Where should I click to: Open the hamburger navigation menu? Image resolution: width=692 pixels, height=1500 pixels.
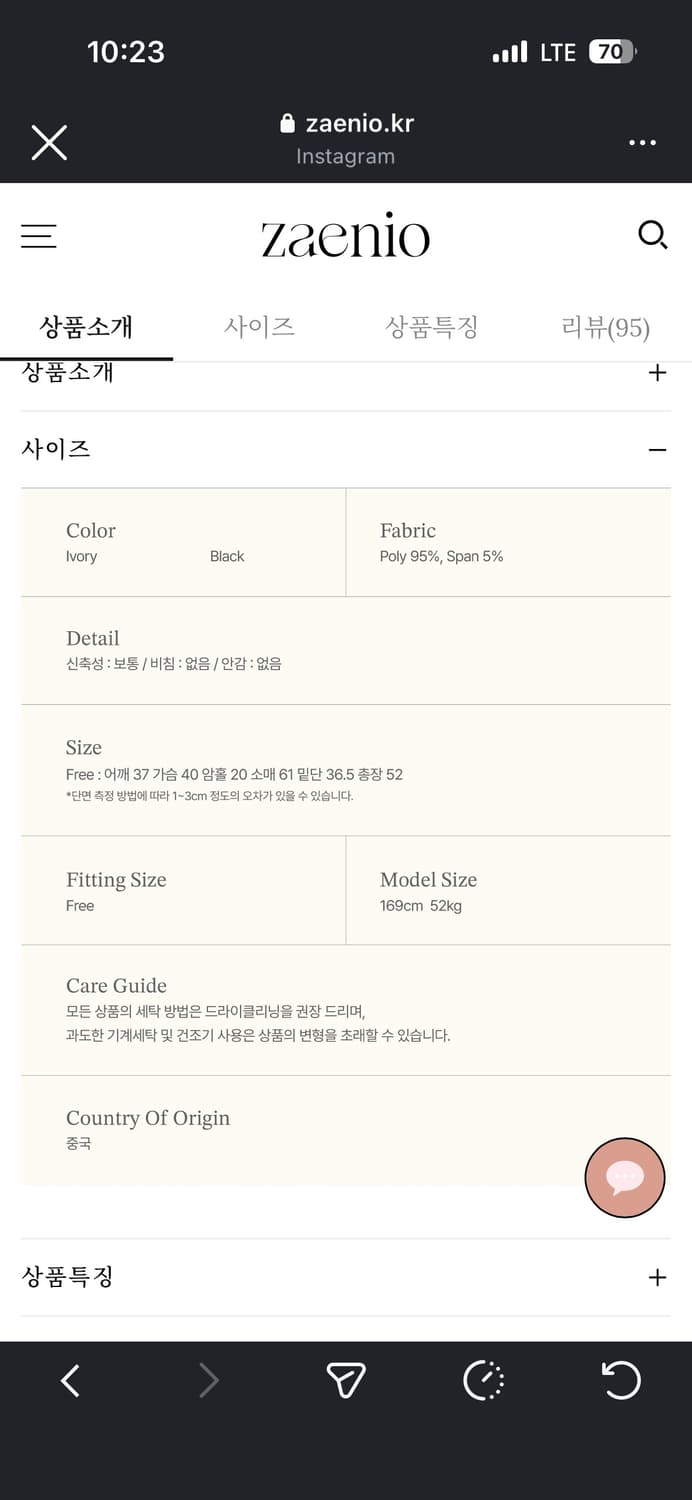pyautogui.click(x=38, y=236)
